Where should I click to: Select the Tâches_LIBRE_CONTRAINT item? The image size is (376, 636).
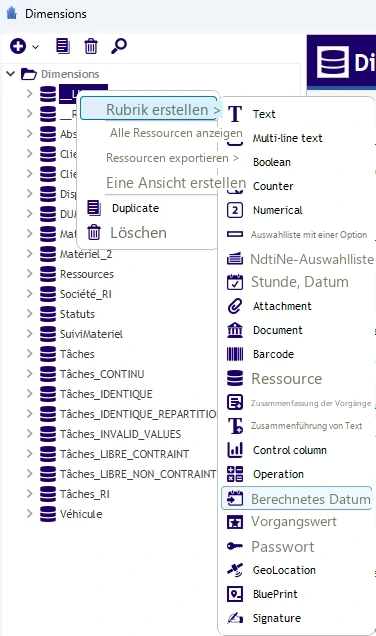[125, 454]
